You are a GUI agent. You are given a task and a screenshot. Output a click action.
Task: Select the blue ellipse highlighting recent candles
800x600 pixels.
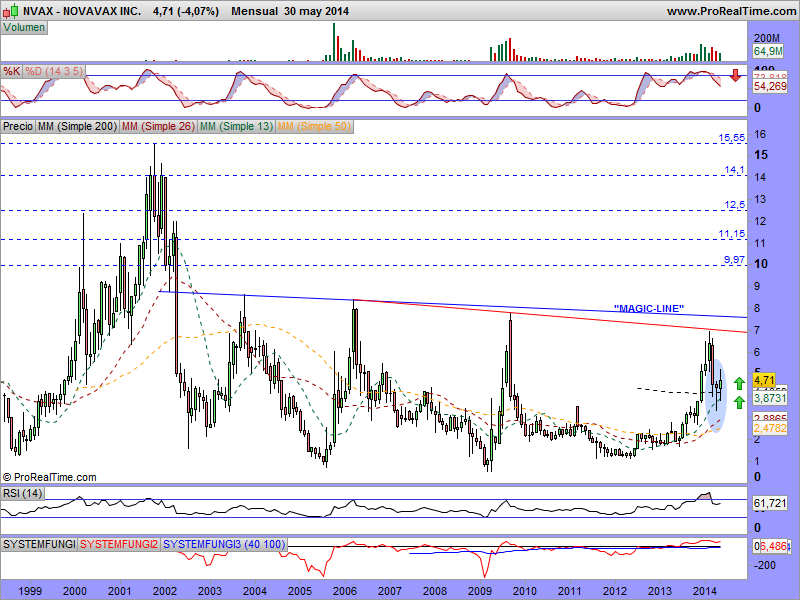coord(716,395)
